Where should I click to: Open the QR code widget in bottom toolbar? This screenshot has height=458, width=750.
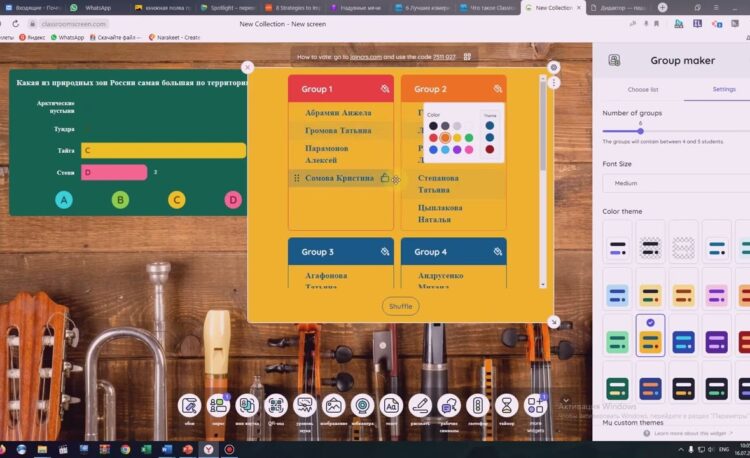tap(276, 406)
